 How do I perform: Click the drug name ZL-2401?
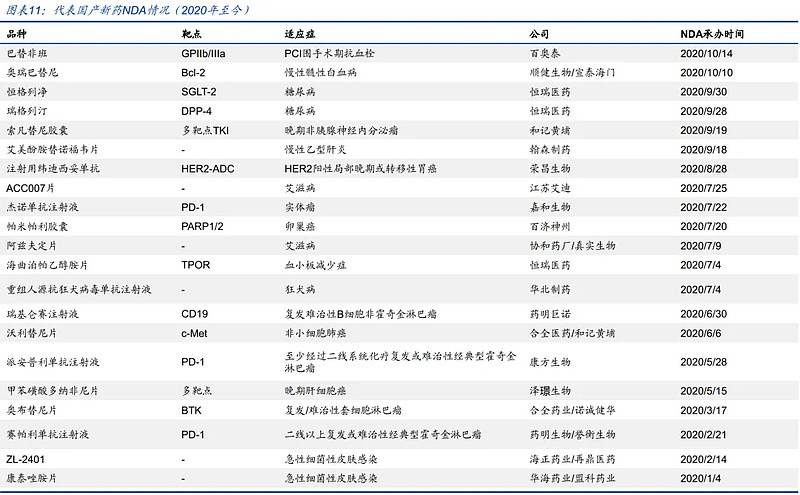tap(26, 460)
